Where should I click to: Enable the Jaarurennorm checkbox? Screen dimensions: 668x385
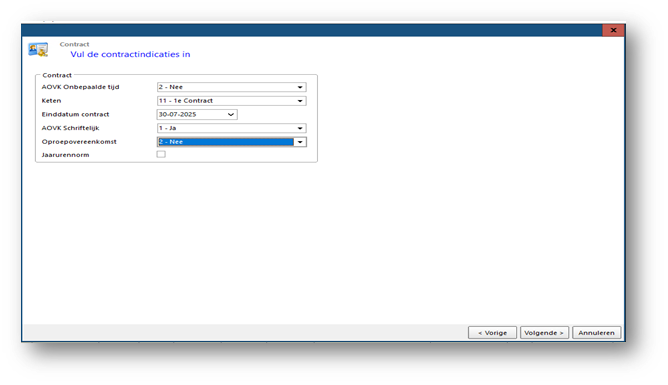coord(161,154)
